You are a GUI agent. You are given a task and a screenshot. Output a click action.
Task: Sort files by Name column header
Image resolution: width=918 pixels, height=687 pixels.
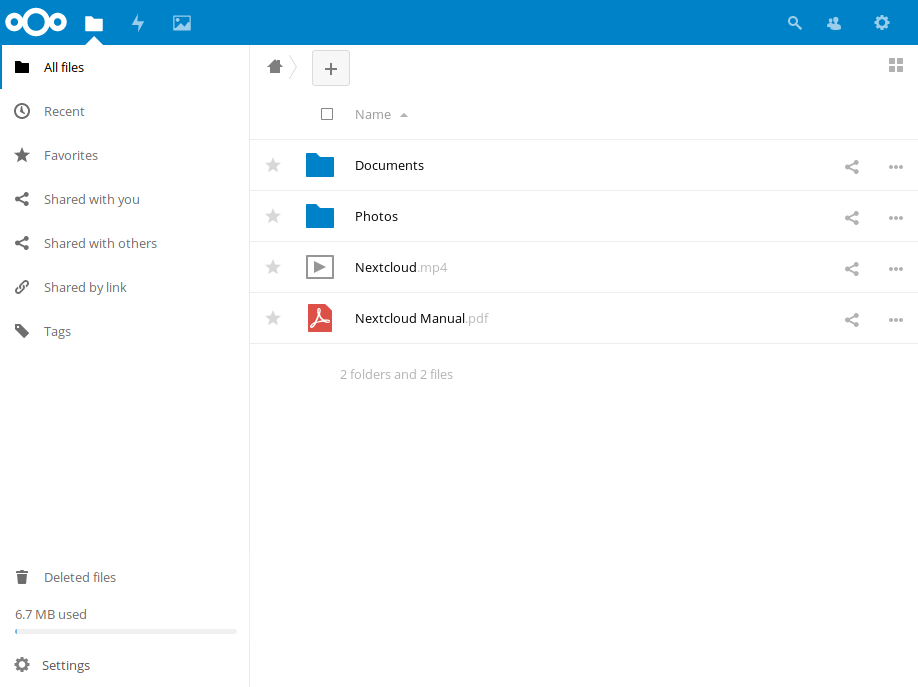[373, 115]
